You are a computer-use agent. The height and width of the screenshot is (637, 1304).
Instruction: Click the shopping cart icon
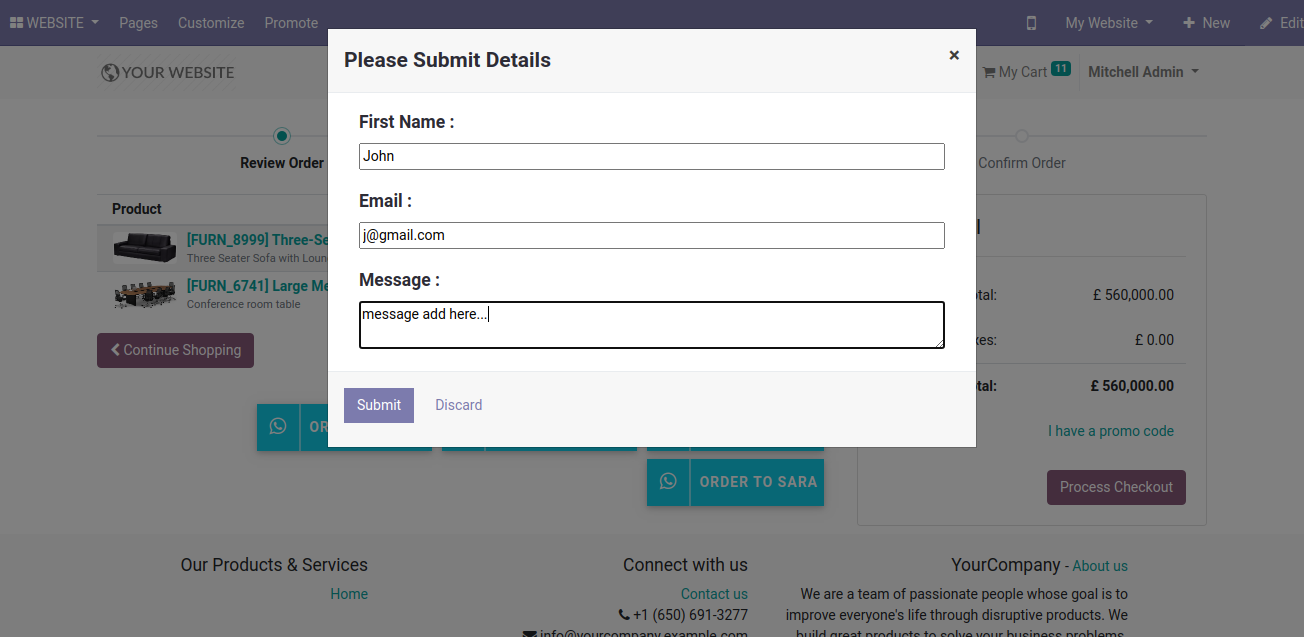(989, 72)
